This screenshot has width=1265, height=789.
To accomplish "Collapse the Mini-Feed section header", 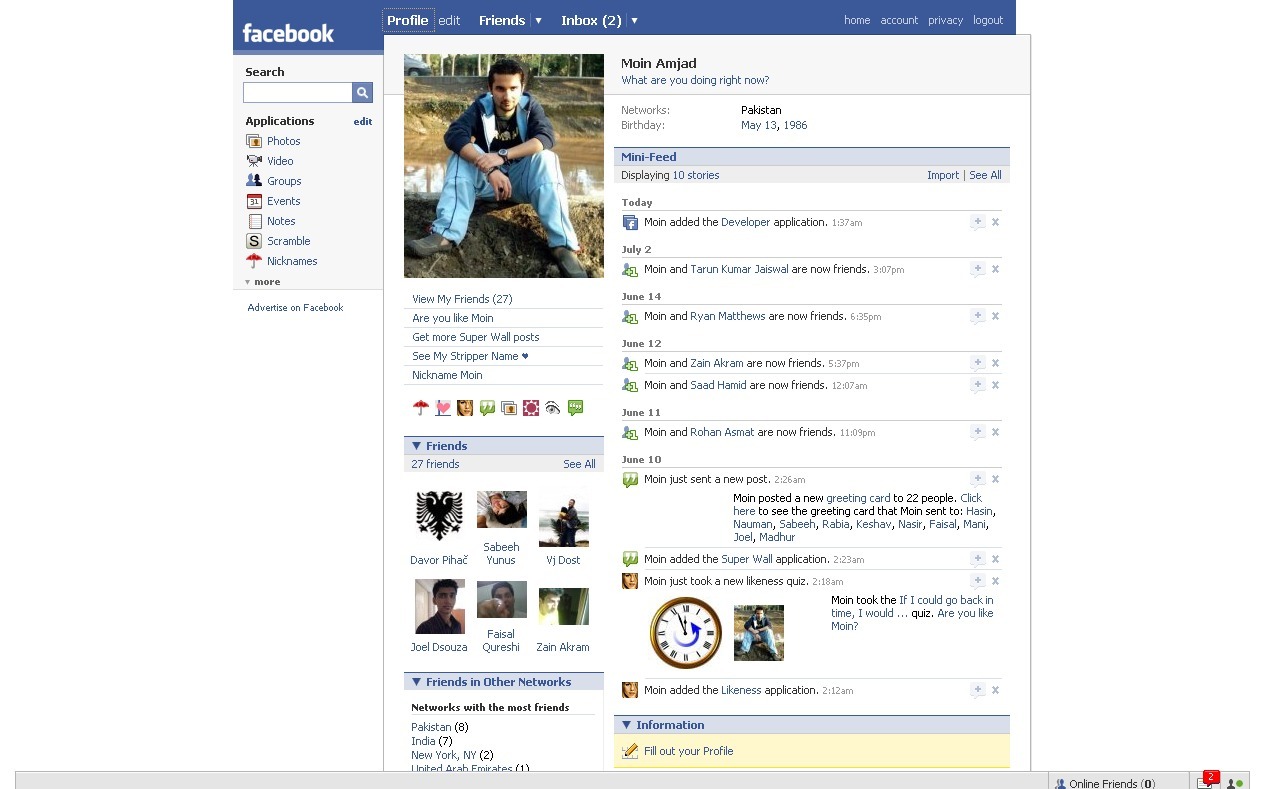I will 811,157.
